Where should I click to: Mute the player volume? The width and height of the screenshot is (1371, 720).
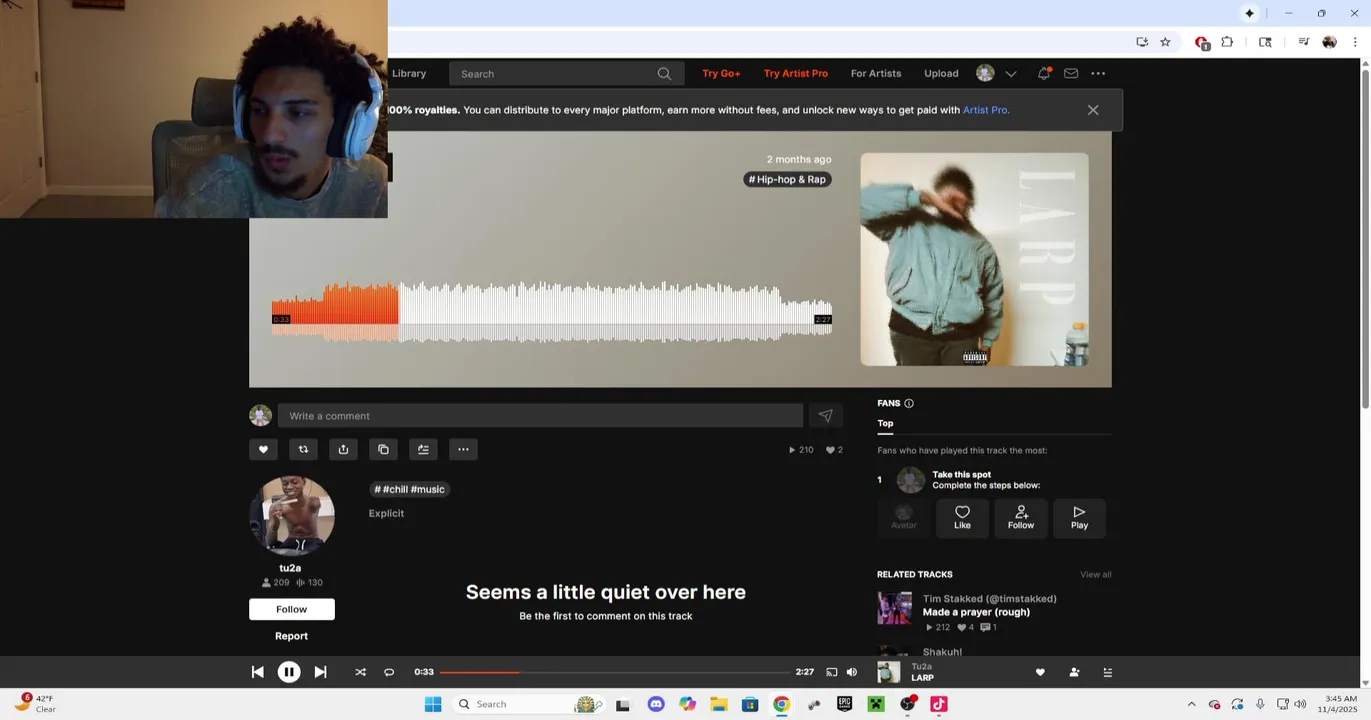click(852, 672)
